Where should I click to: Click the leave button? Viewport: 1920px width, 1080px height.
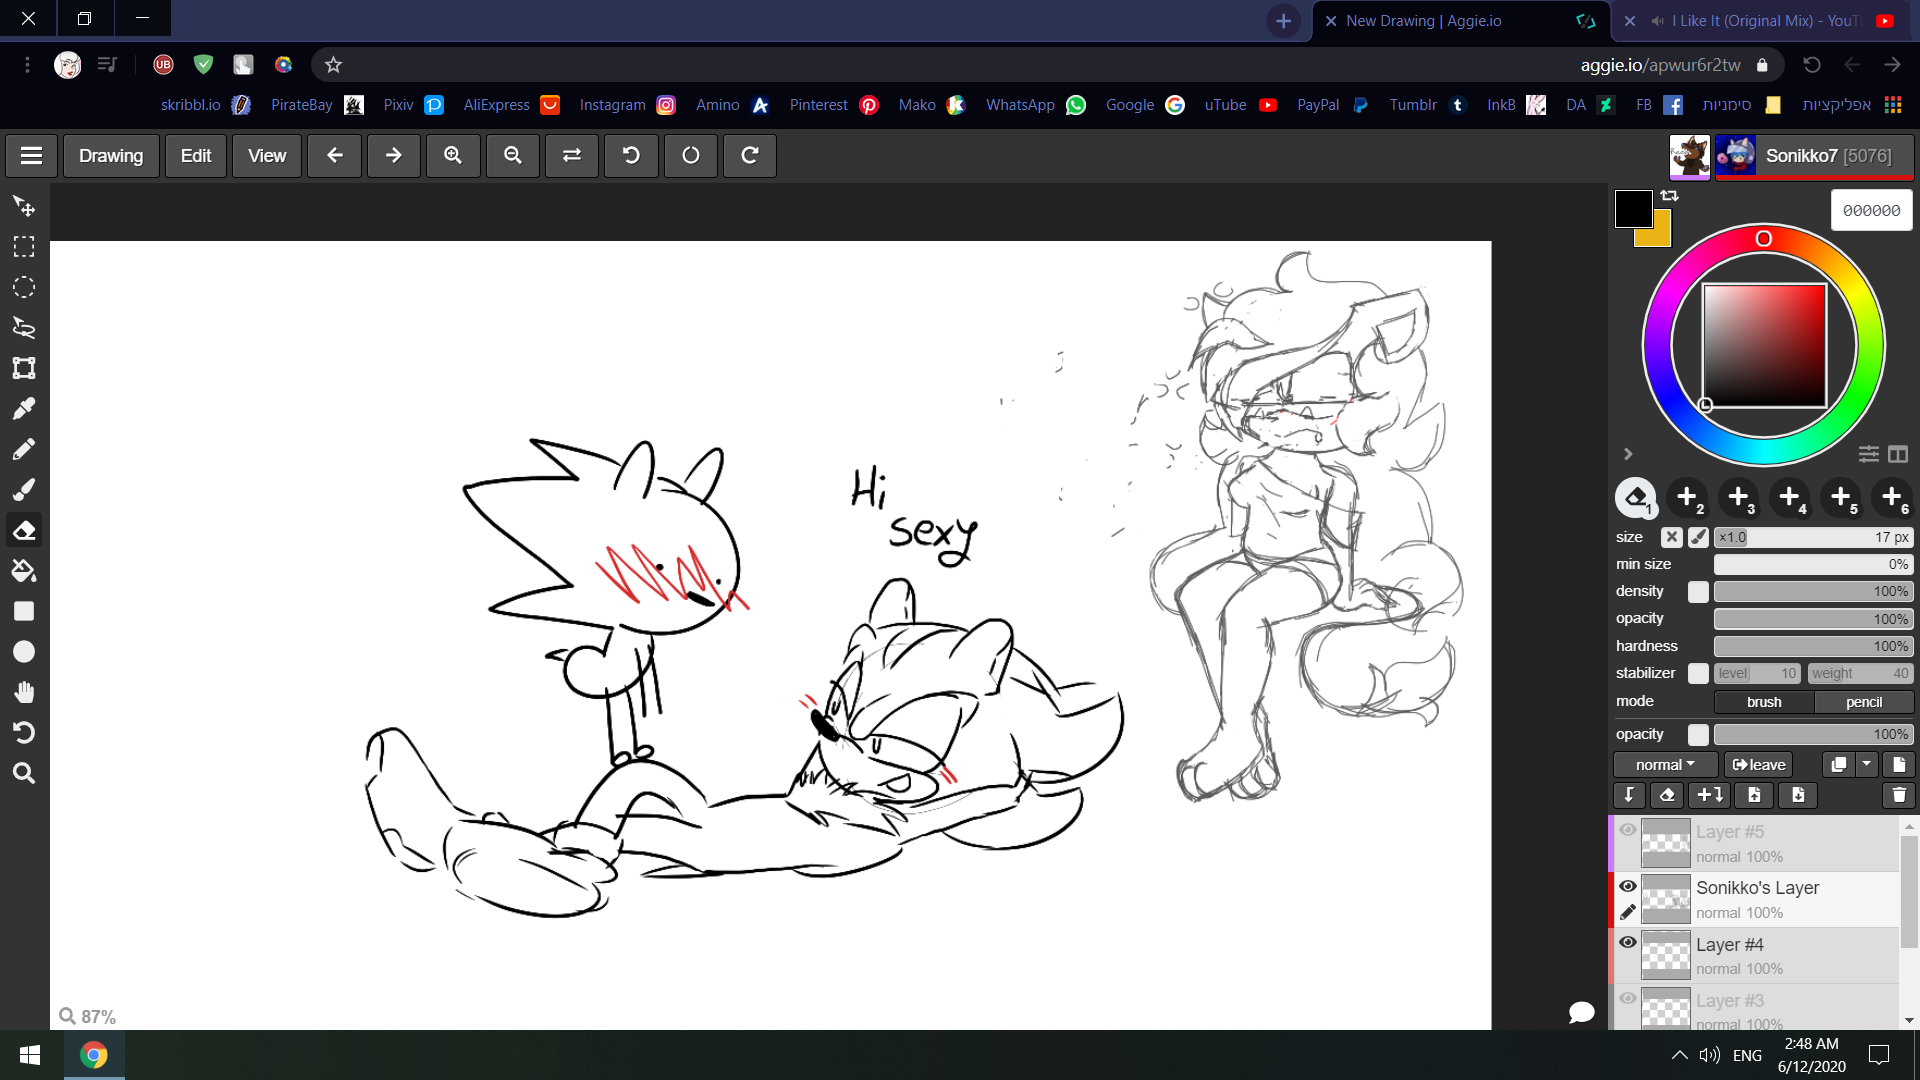click(1759, 765)
